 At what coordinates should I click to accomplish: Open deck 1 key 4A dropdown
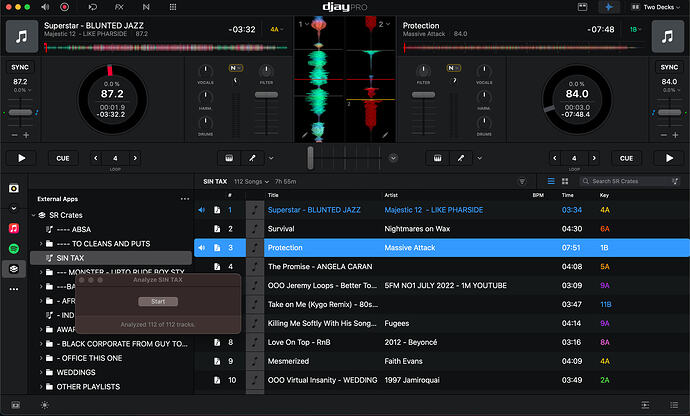(x=276, y=29)
